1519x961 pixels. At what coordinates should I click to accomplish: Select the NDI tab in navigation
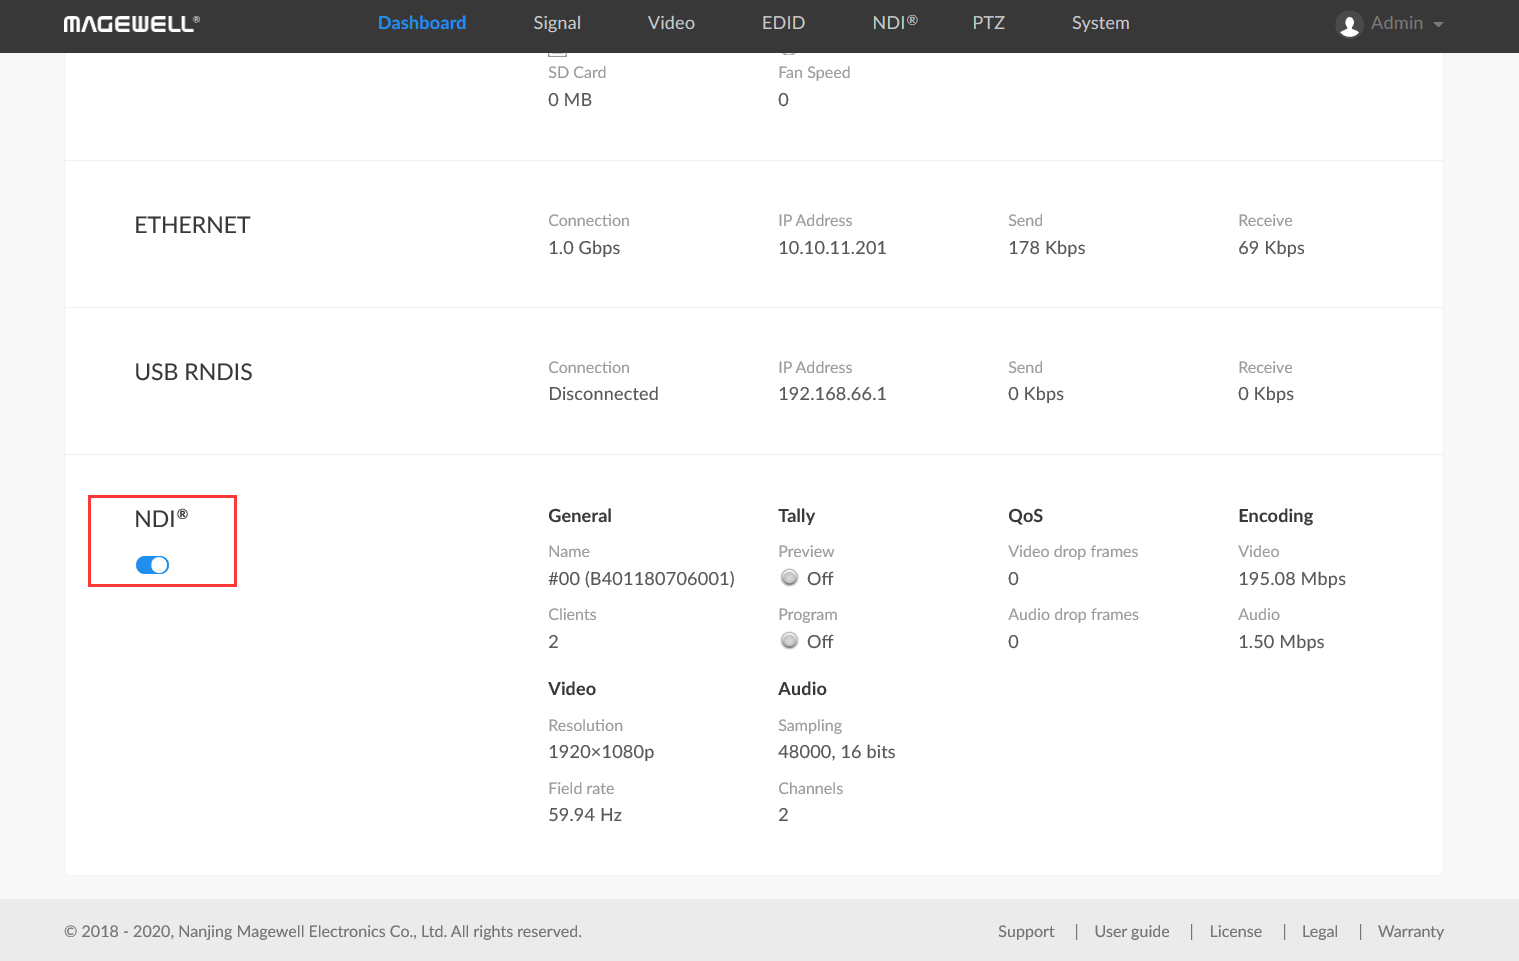click(894, 23)
